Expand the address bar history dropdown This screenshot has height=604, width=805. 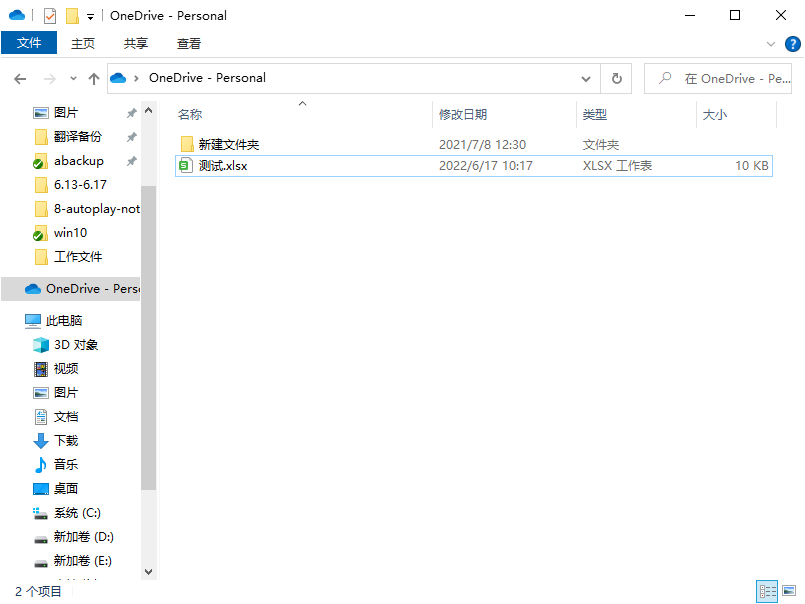586,79
